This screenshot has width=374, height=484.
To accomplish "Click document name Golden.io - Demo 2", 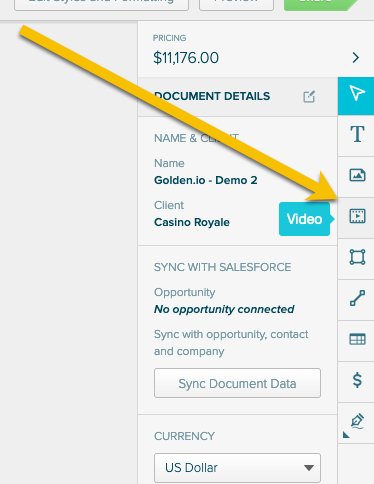I will (206, 180).
